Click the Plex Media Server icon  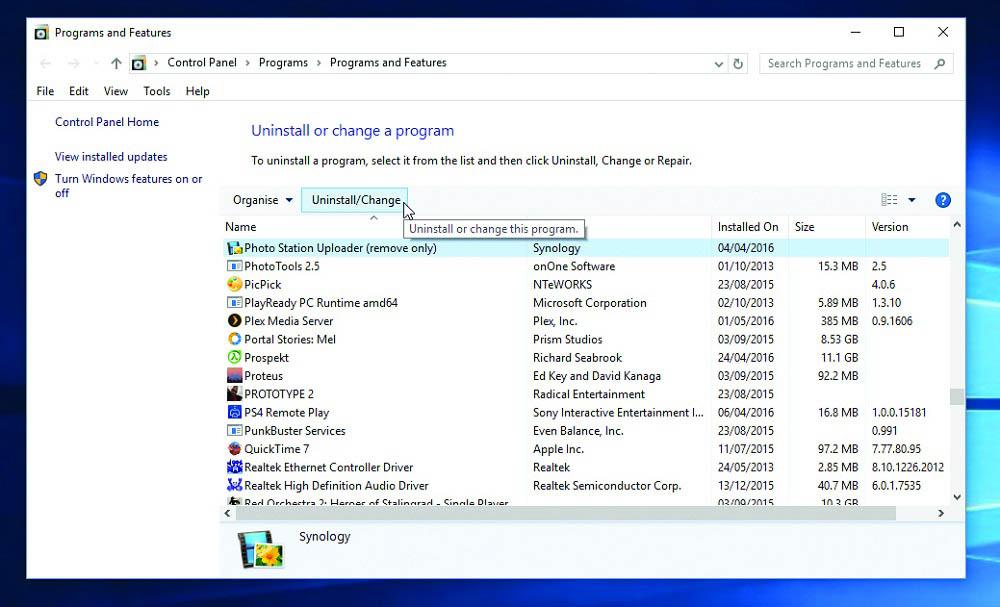[234, 321]
